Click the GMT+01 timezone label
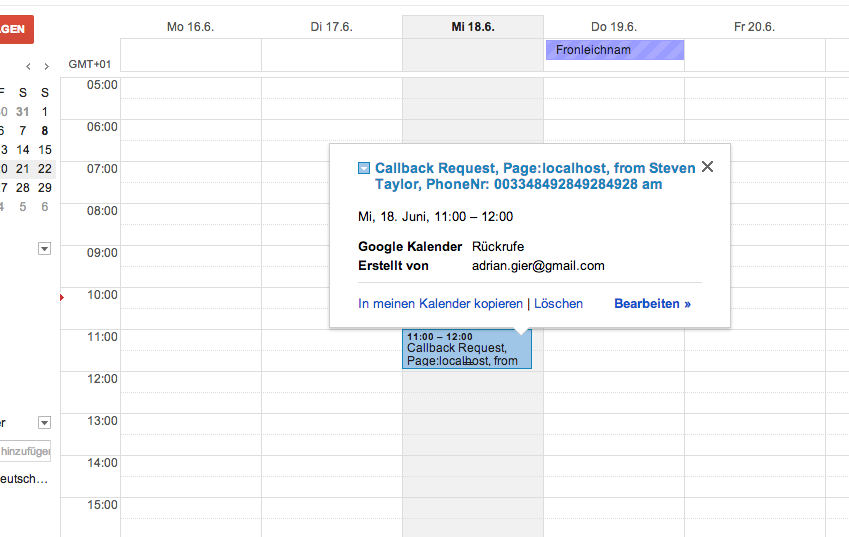849x537 pixels. pyautogui.click(x=90, y=64)
